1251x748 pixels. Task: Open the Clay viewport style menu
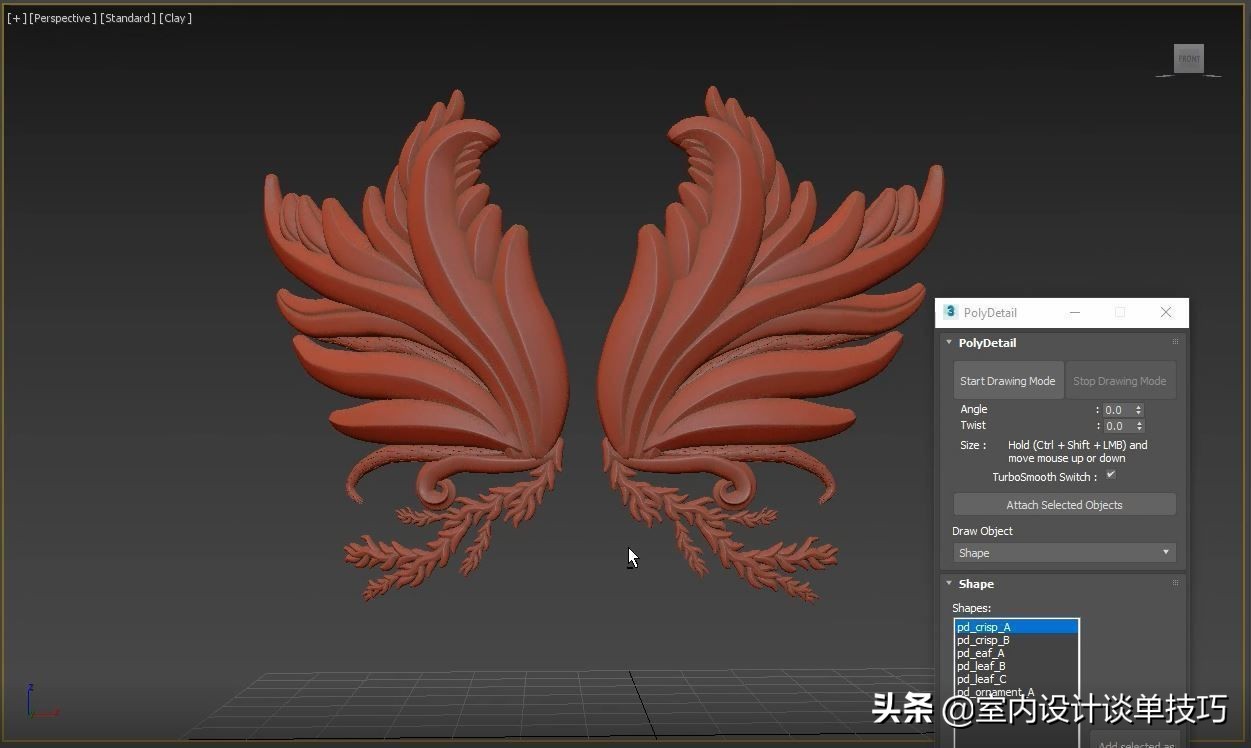point(175,18)
